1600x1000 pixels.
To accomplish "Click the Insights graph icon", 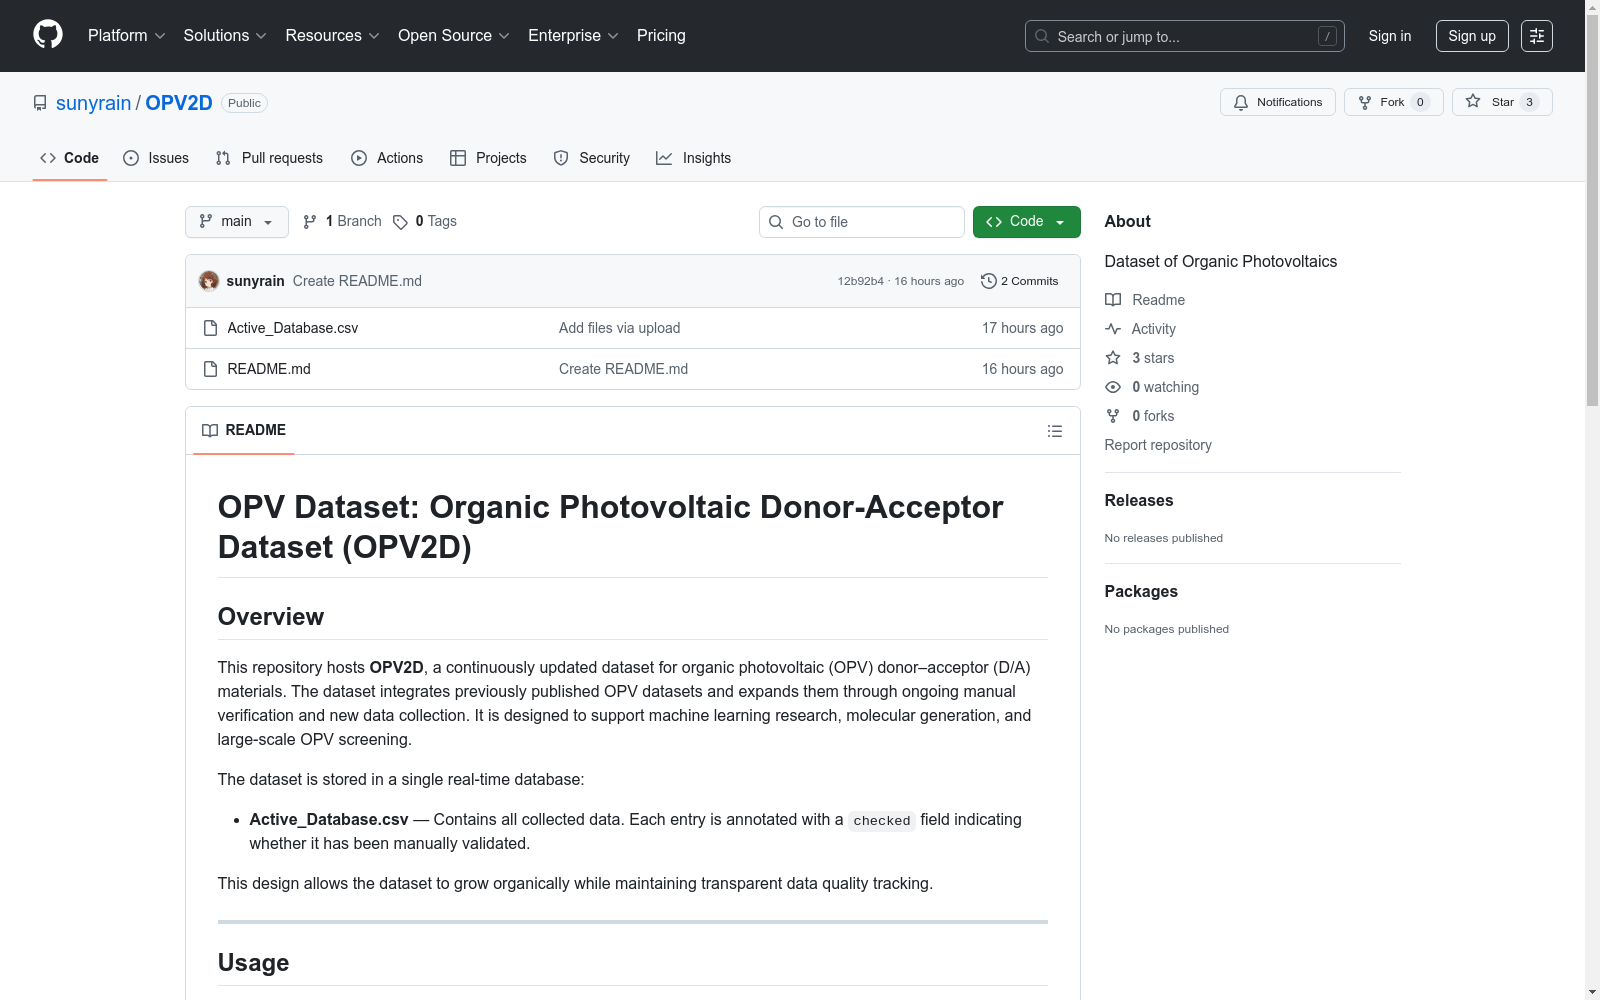I will click(664, 158).
